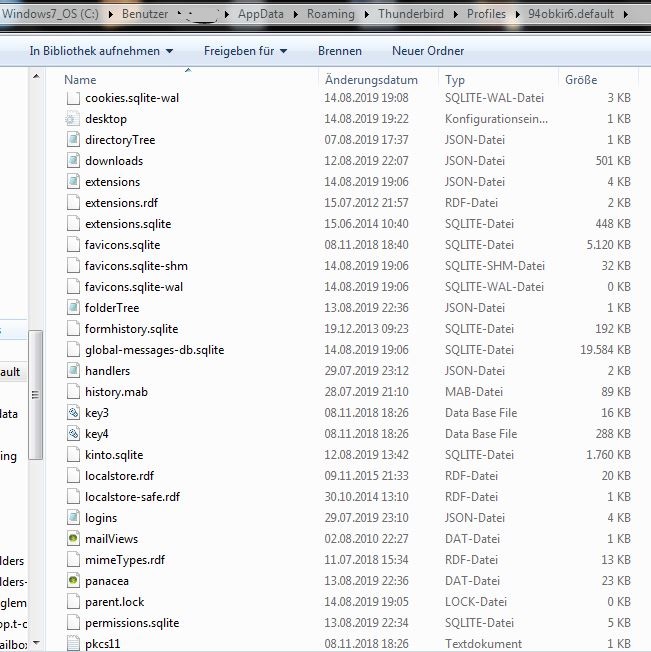Image resolution: width=651 pixels, height=652 pixels.
Task: Expand breadcrumb arrow after Profiles
Action: tap(518, 15)
